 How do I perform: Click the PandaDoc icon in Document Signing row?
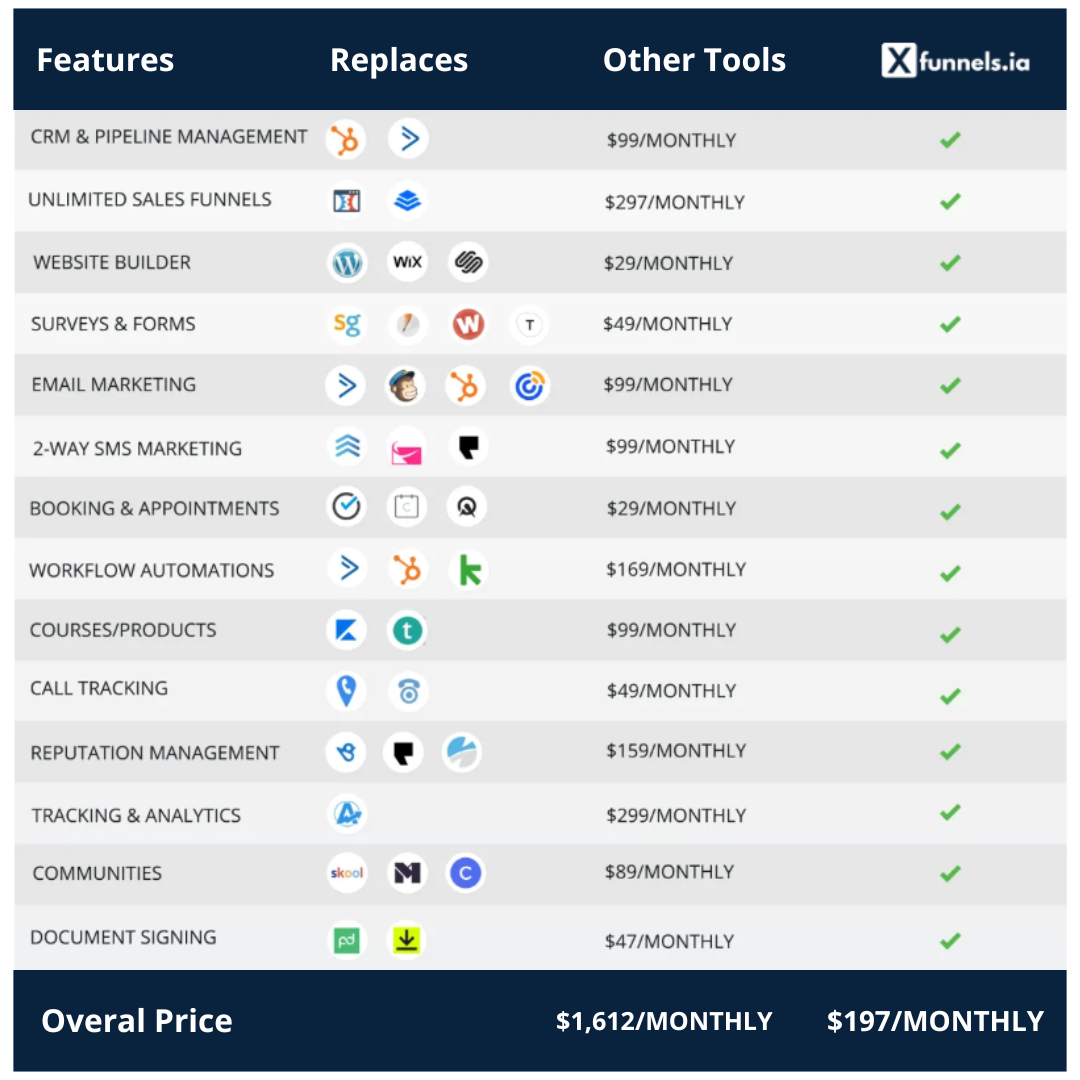tap(347, 940)
